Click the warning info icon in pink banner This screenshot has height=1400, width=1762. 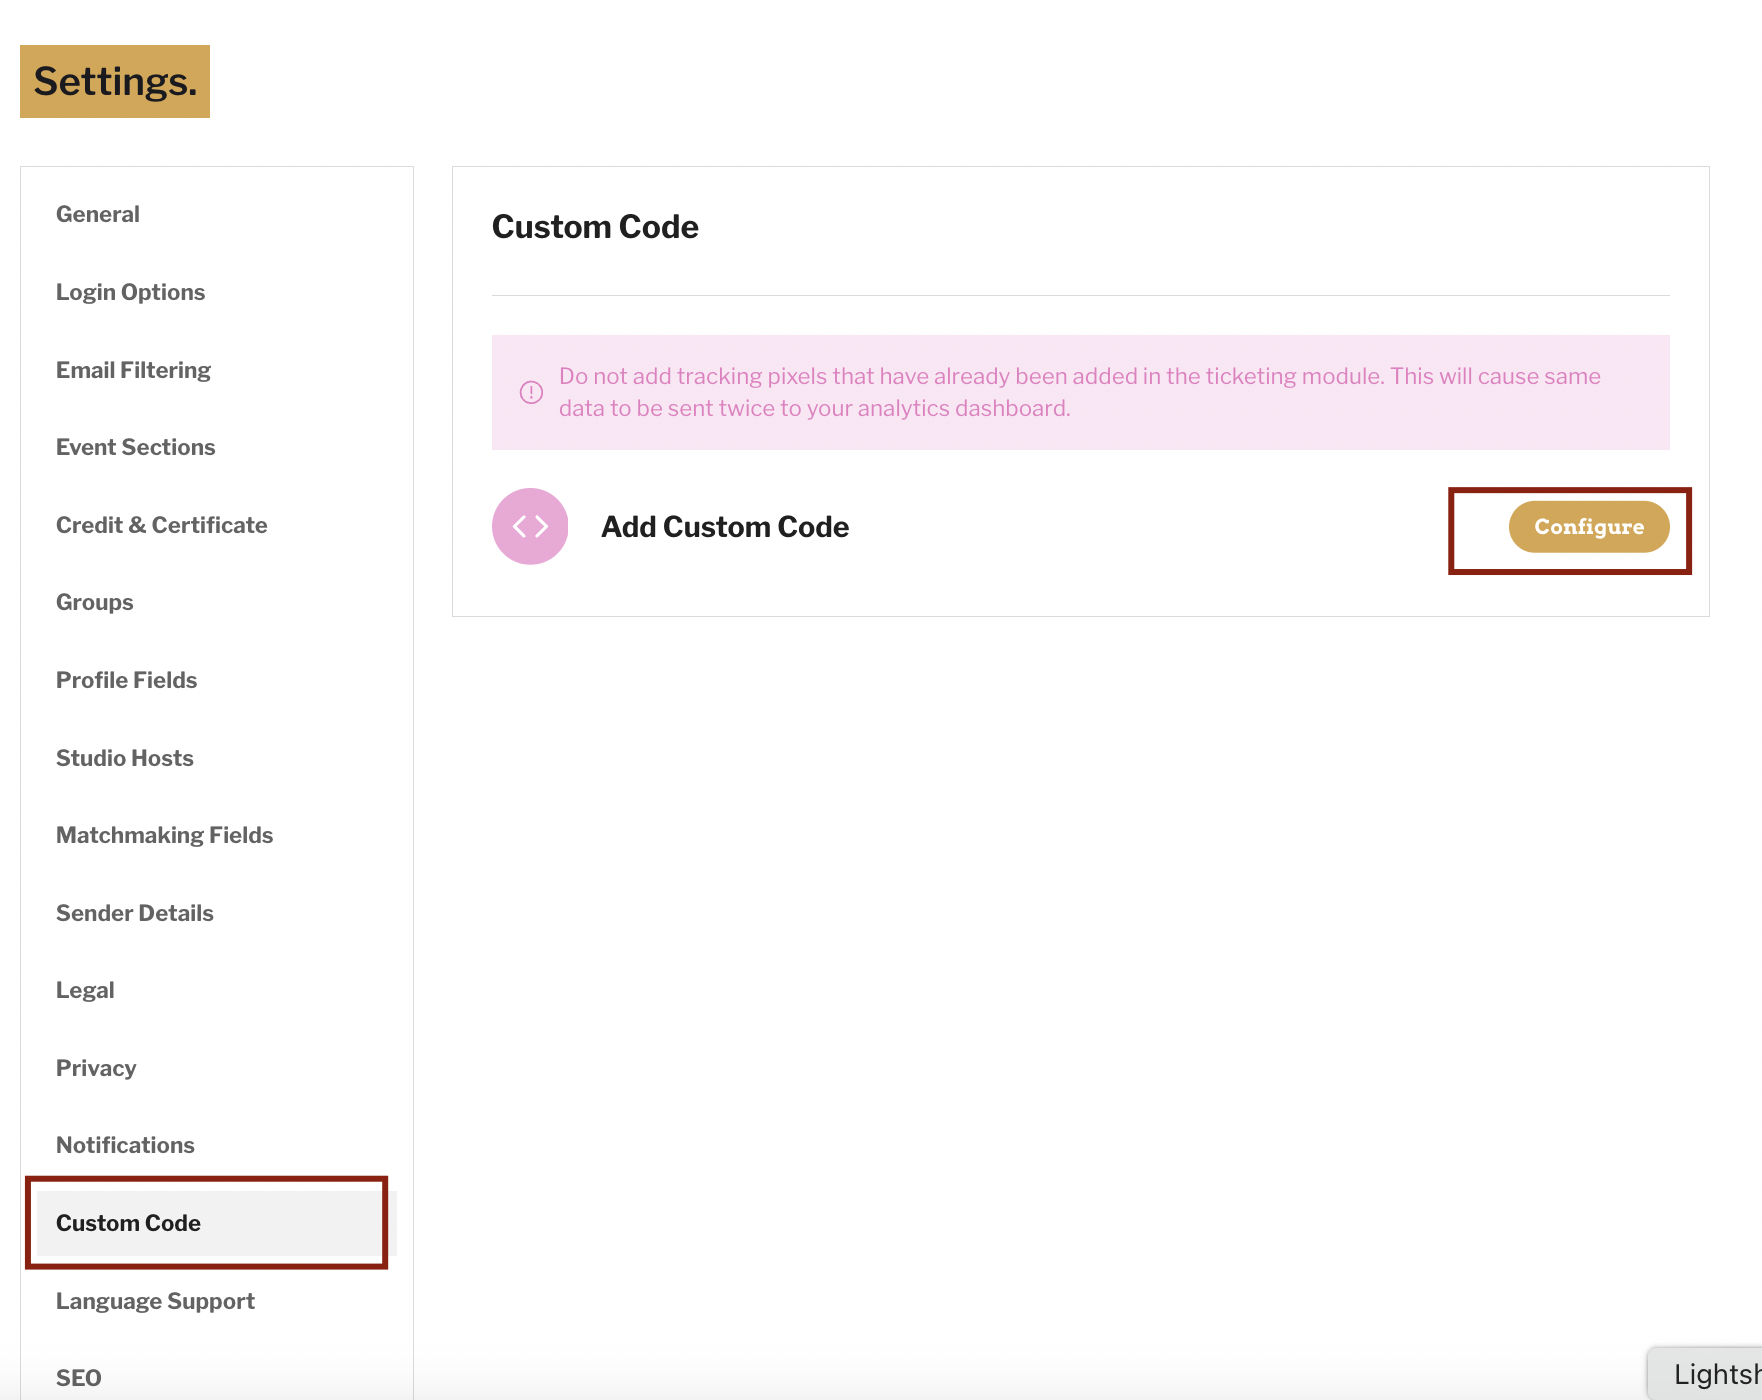[x=531, y=392]
